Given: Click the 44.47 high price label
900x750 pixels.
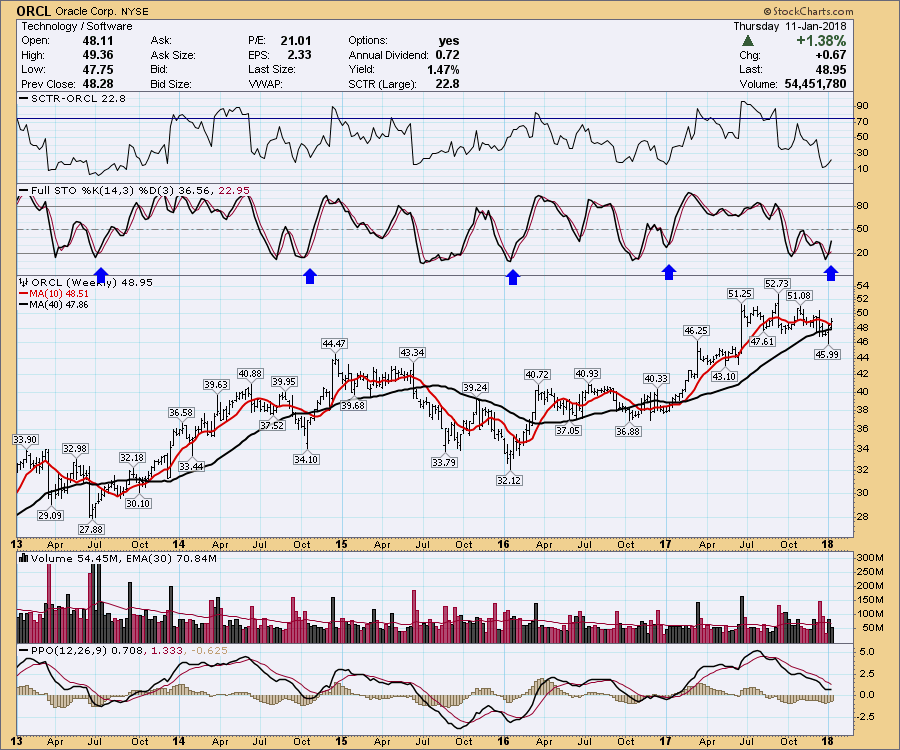Looking at the screenshot, I should pyautogui.click(x=334, y=343).
